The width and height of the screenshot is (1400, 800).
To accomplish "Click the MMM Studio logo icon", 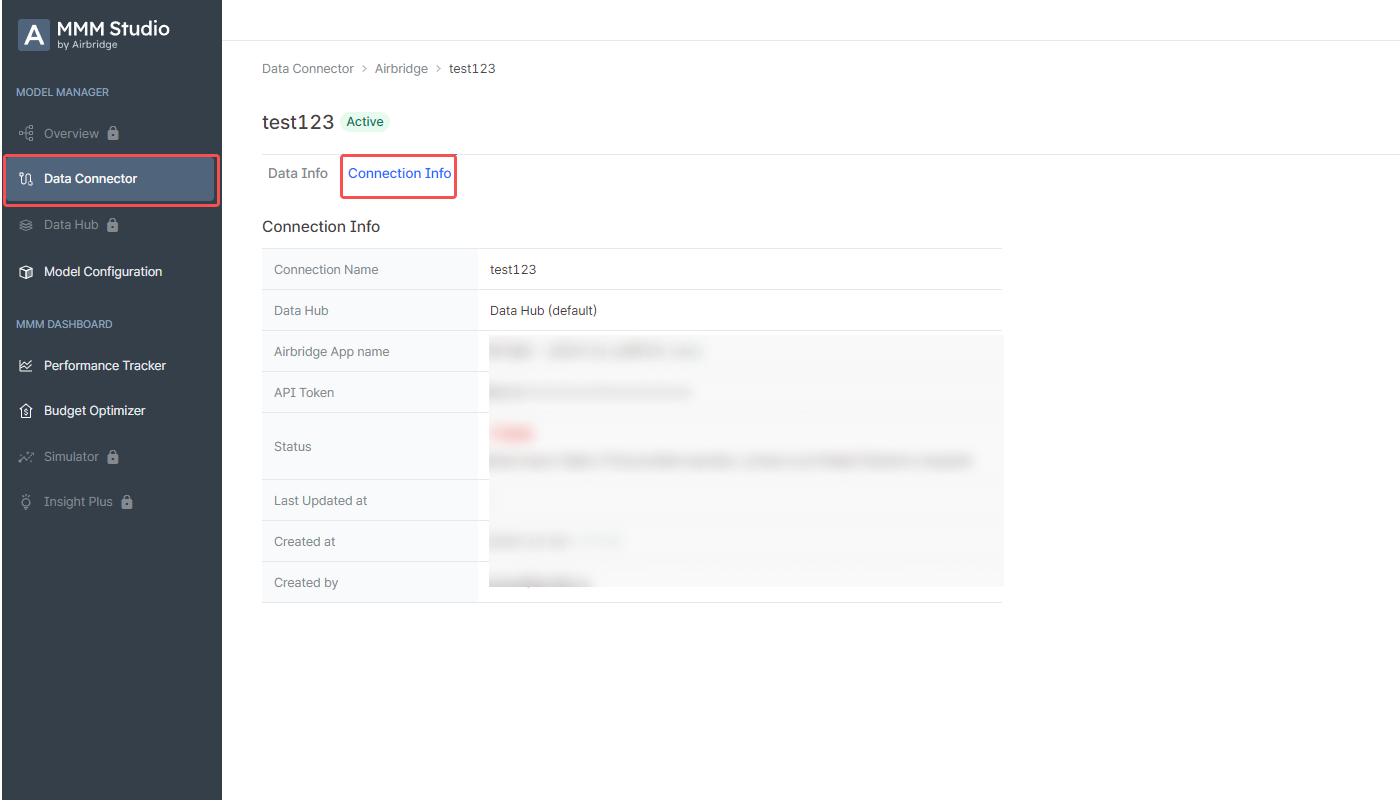I will pyautogui.click(x=34, y=35).
